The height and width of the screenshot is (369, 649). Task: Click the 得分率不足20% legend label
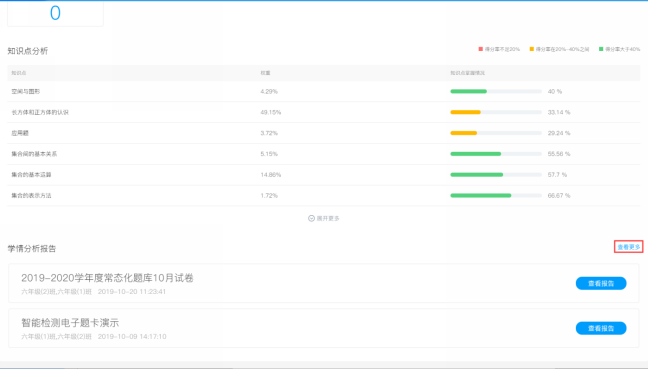(502, 49)
